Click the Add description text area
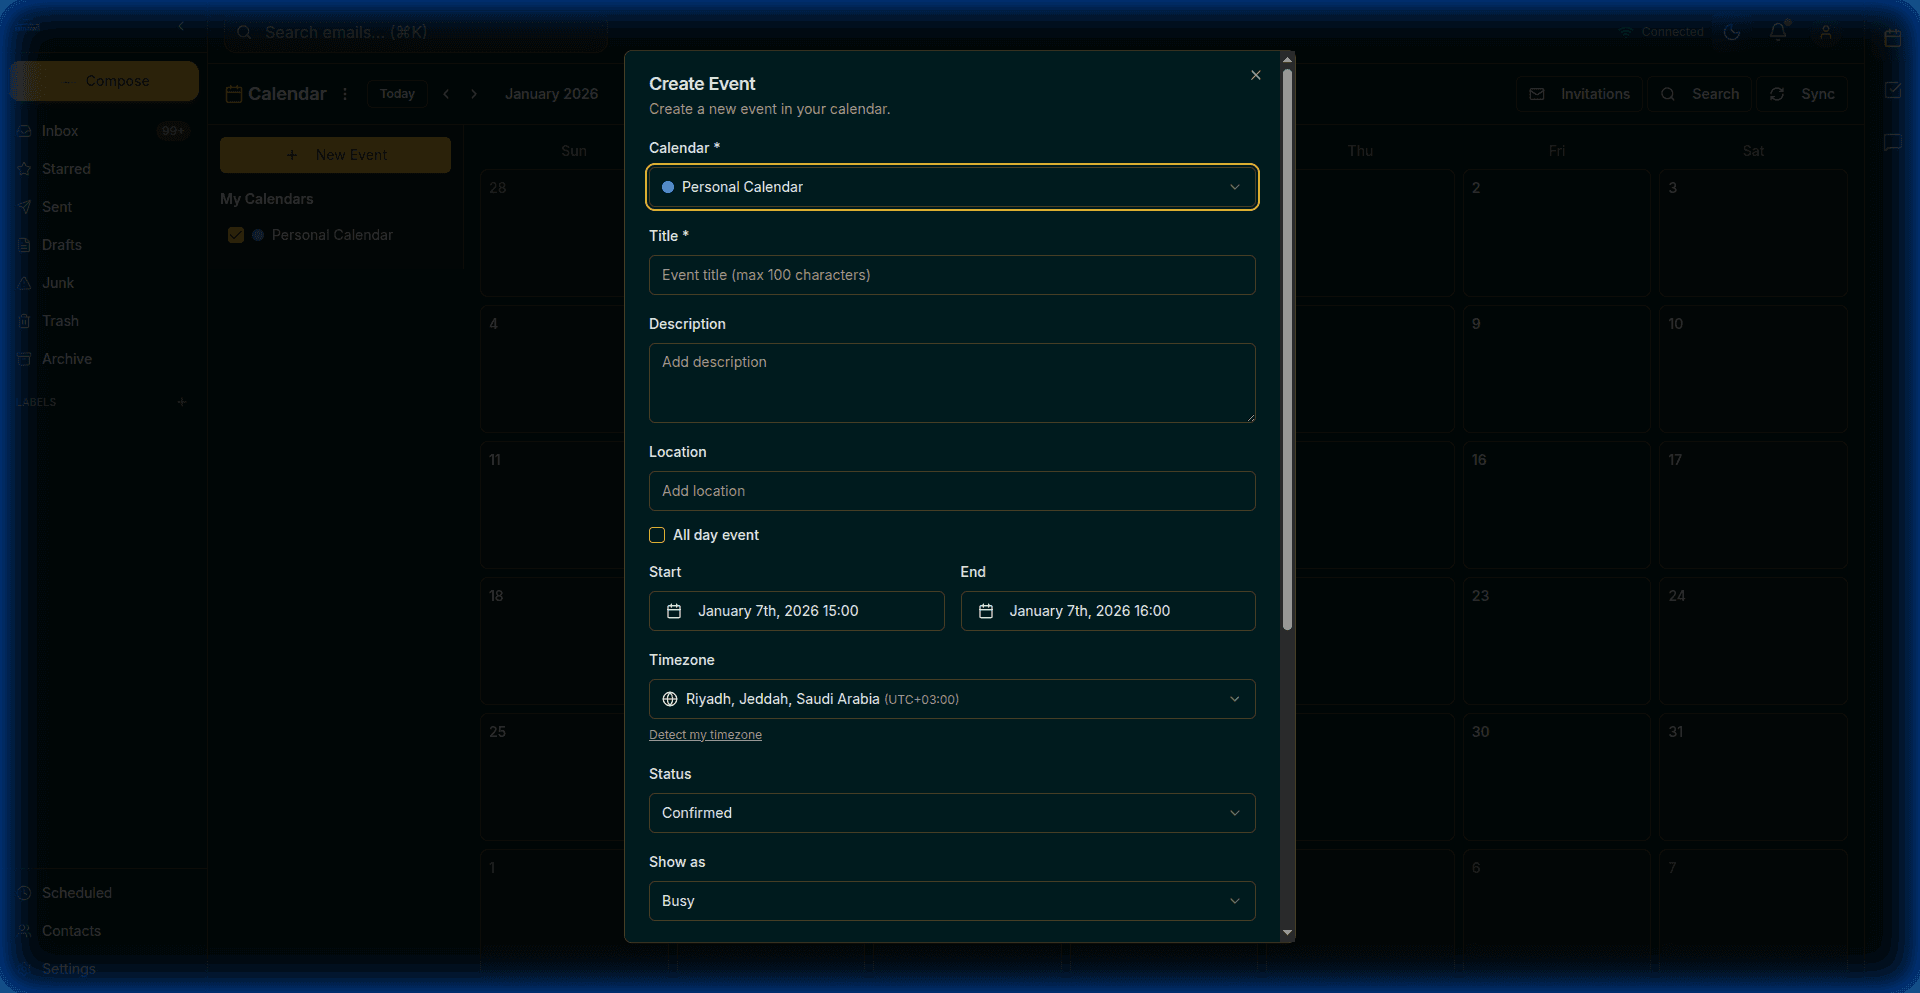1920x993 pixels. (x=951, y=382)
